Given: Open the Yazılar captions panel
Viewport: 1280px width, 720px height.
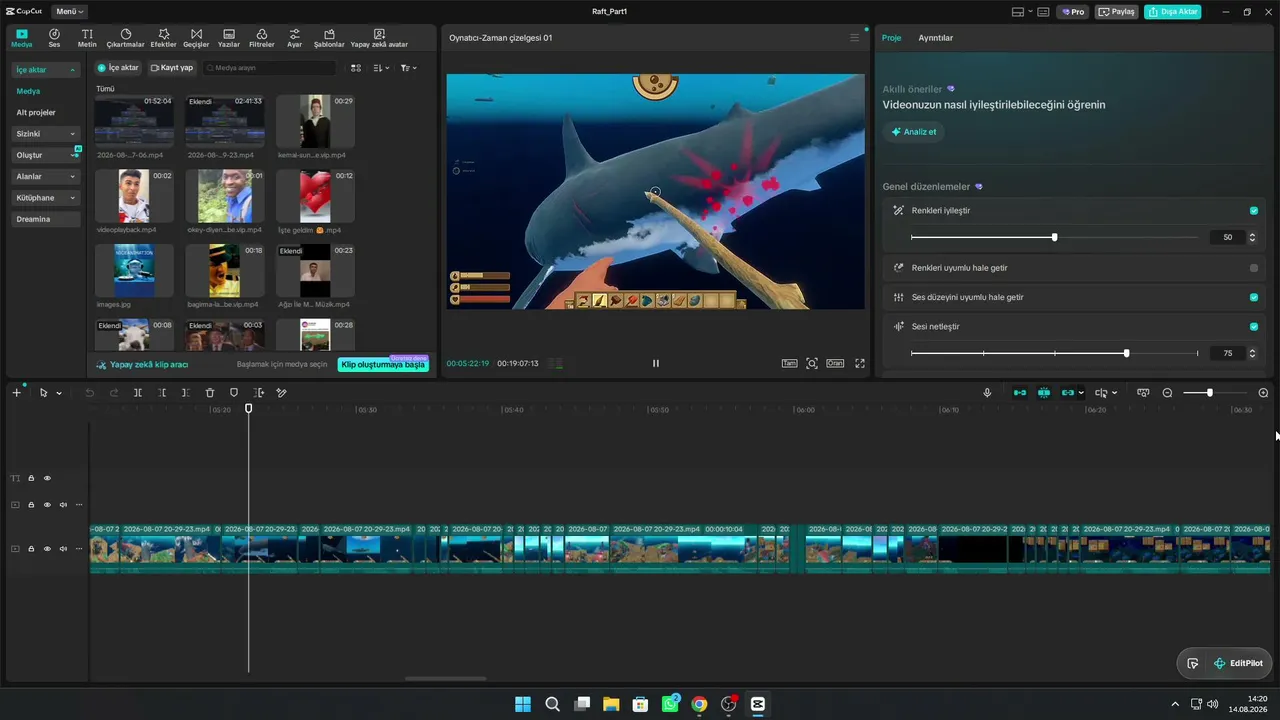Looking at the screenshot, I should point(229,38).
